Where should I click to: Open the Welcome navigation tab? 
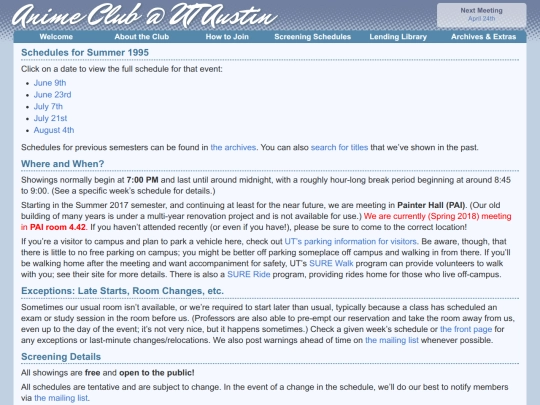coord(56,37)
